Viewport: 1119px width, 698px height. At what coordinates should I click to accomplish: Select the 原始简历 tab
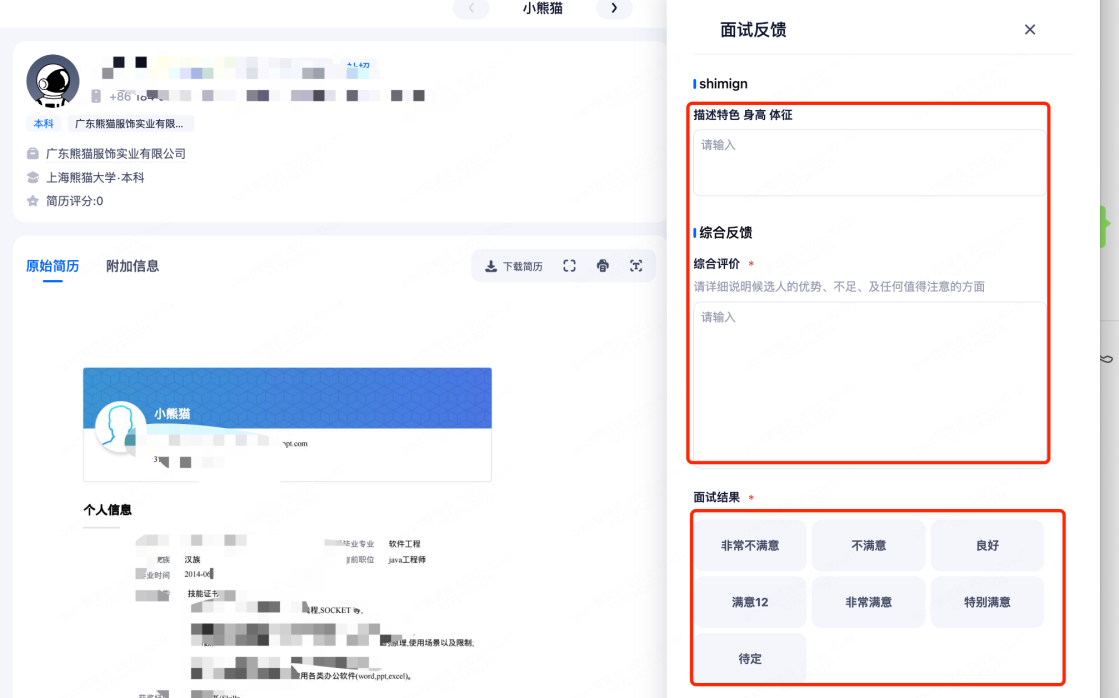tap(52, 266)
